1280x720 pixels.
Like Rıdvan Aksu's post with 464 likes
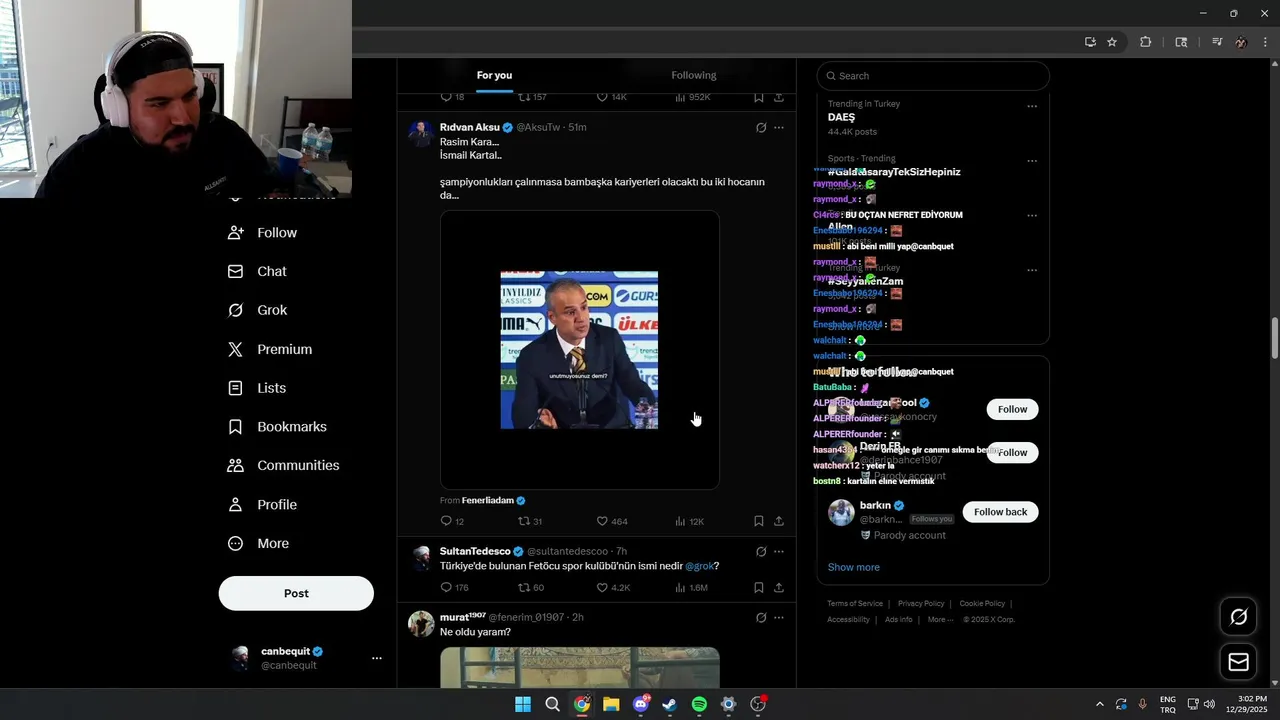coord(612,521)
